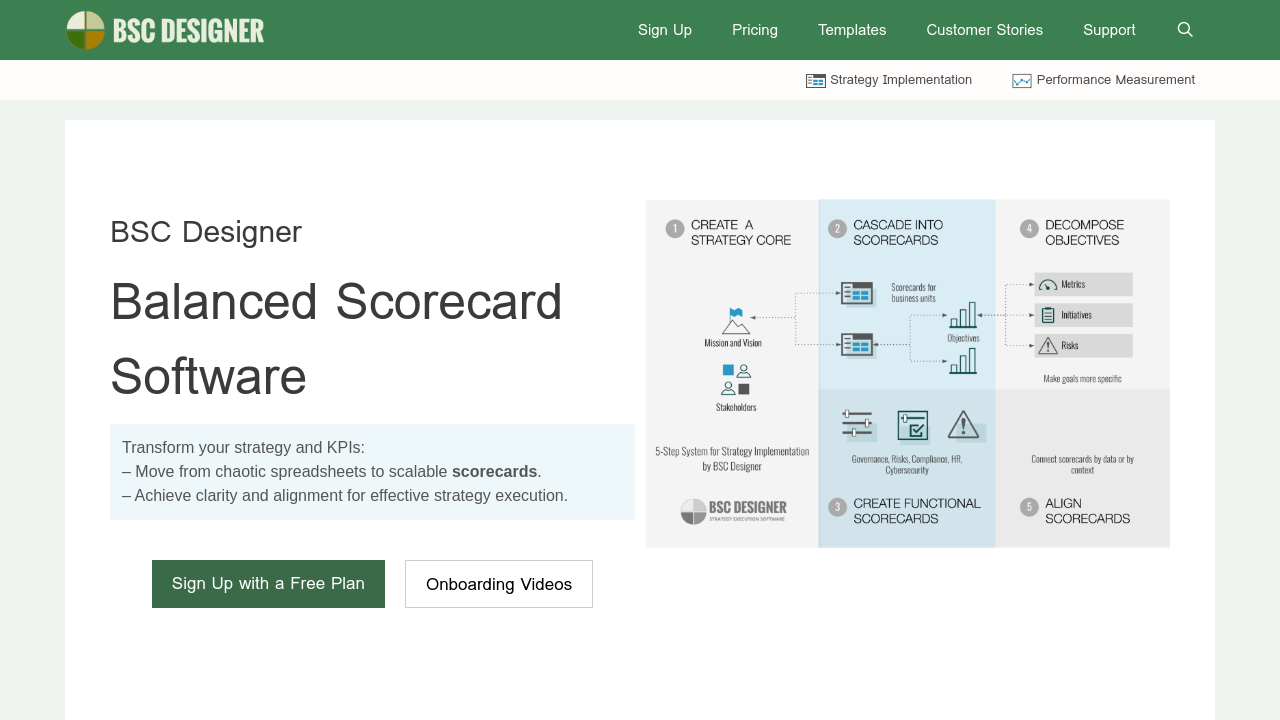The width and height of the screenshot is (1280, 720).
Task: Click the 'BSC Designer' title above the heading
Action: [206, 232]
